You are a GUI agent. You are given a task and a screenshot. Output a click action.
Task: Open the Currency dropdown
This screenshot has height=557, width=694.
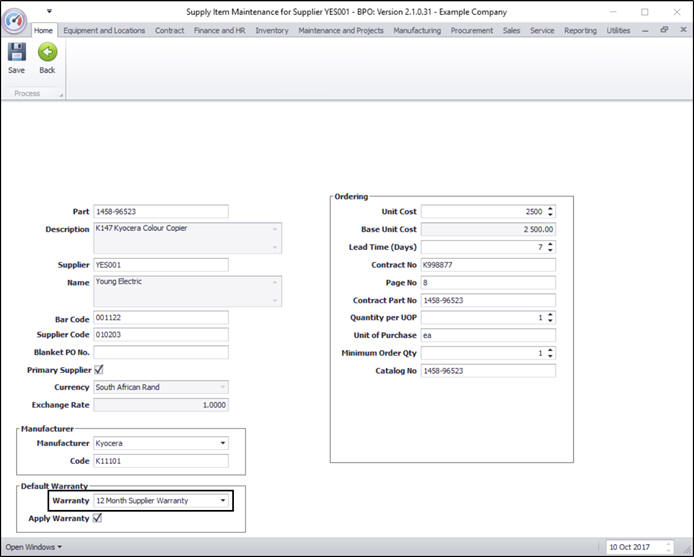[223, 387]
